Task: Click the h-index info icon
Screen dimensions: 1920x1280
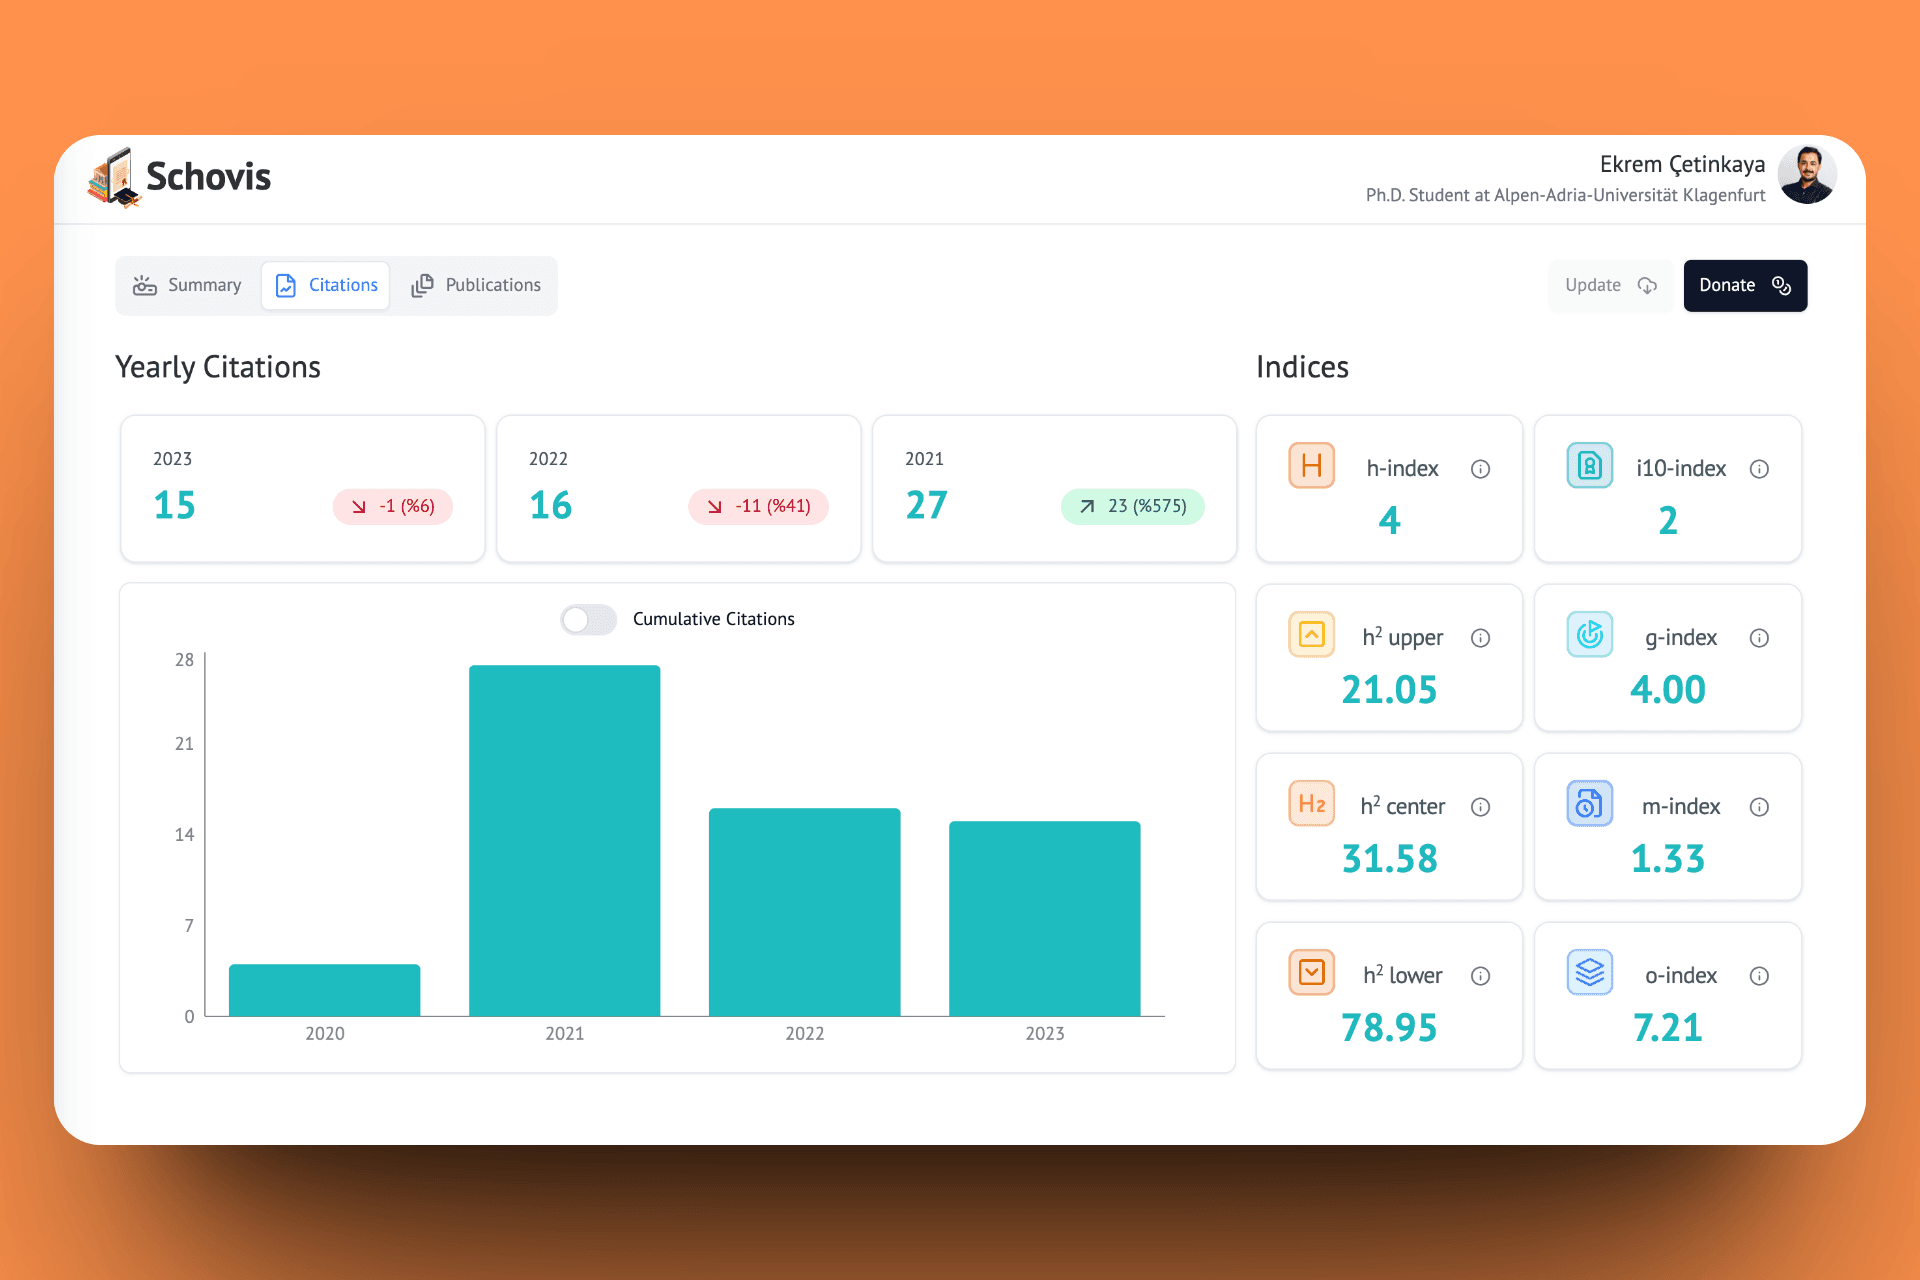Action: 1480,469
